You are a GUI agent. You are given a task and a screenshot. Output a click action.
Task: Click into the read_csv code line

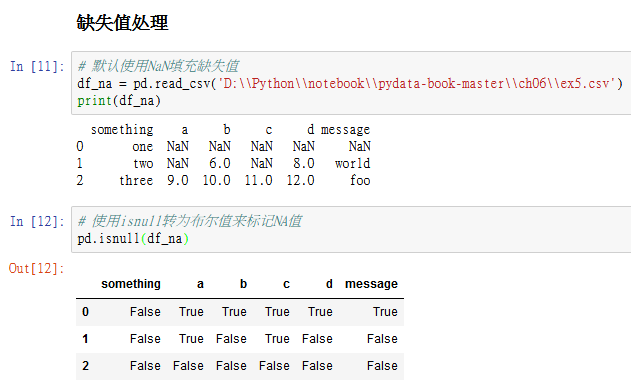click(x=350, y=83)
